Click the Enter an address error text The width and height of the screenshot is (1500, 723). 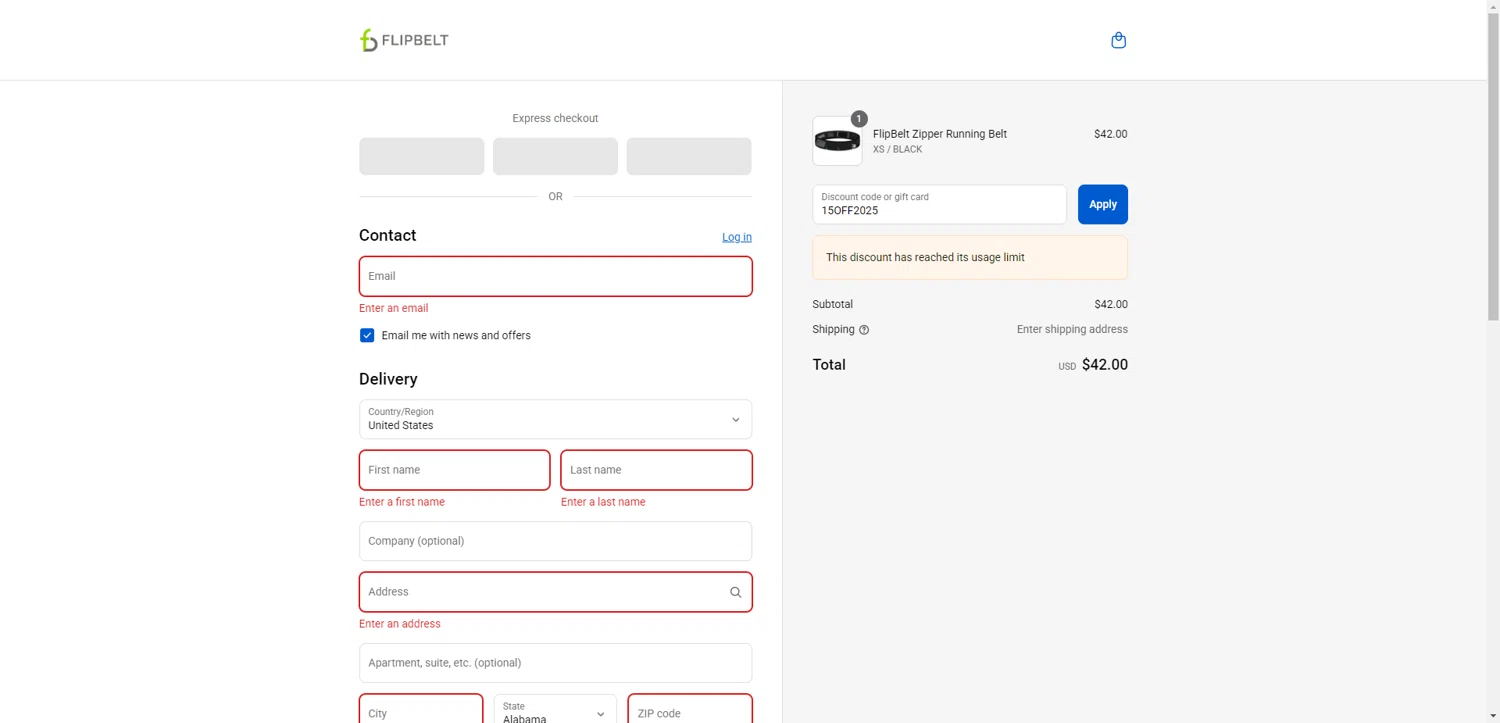pos(400,624)
